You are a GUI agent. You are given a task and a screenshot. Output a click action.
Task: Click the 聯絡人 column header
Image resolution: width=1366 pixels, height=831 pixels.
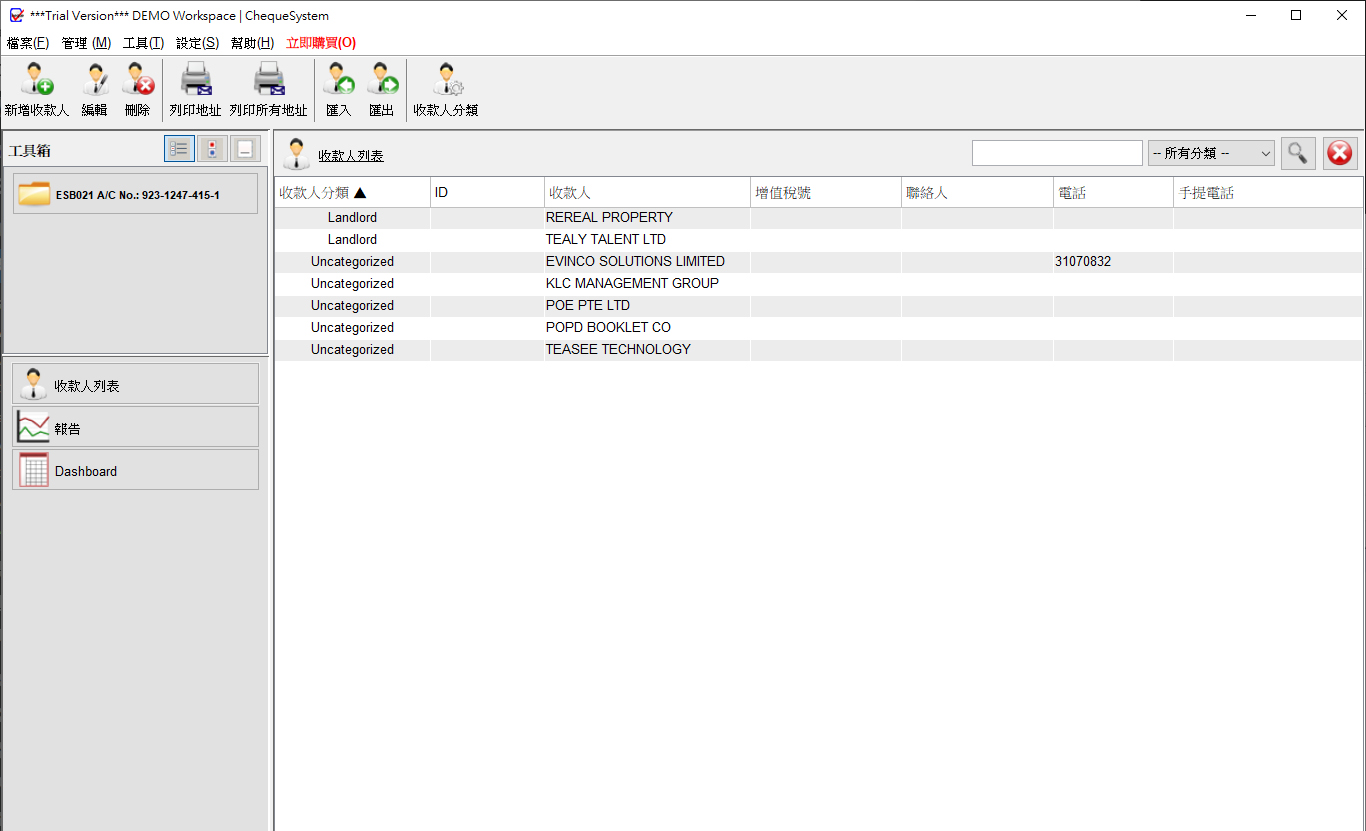[978, 193]
